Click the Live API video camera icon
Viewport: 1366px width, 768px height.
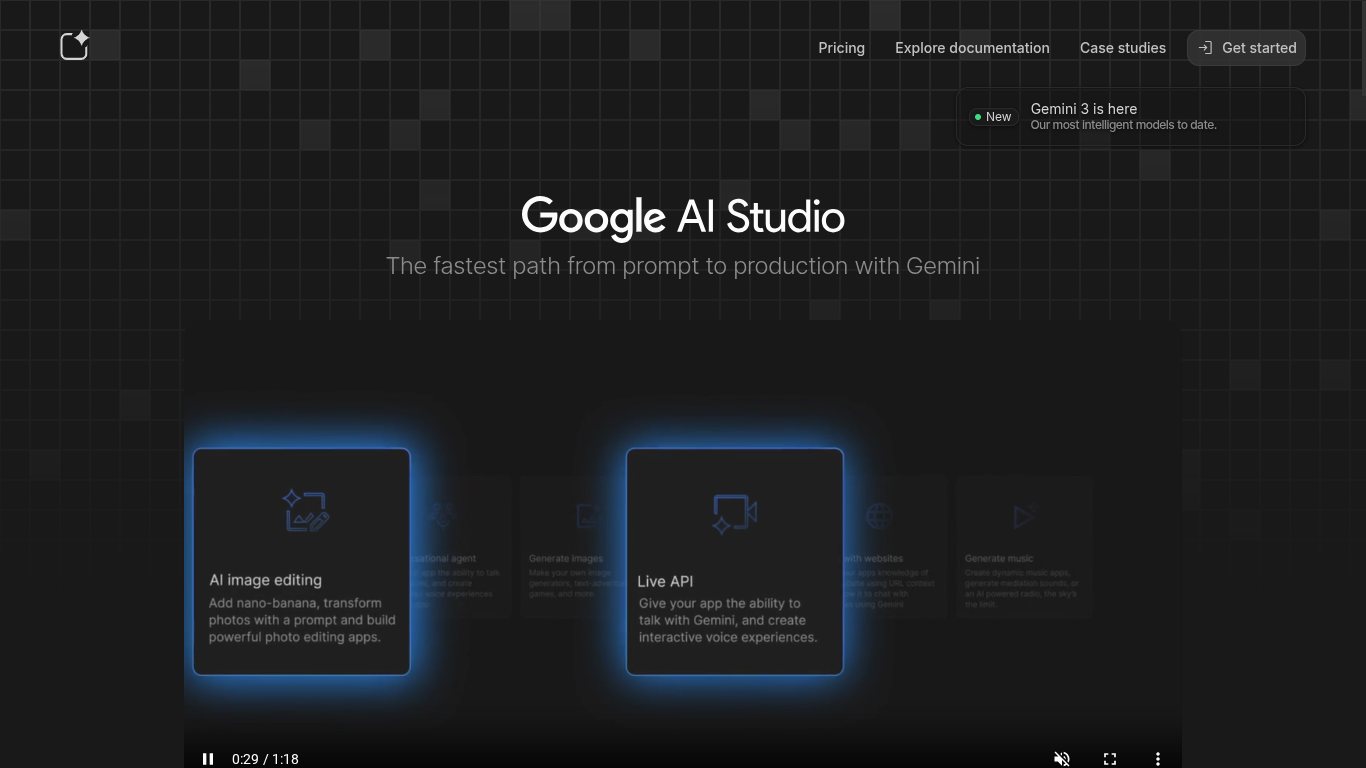734,514
